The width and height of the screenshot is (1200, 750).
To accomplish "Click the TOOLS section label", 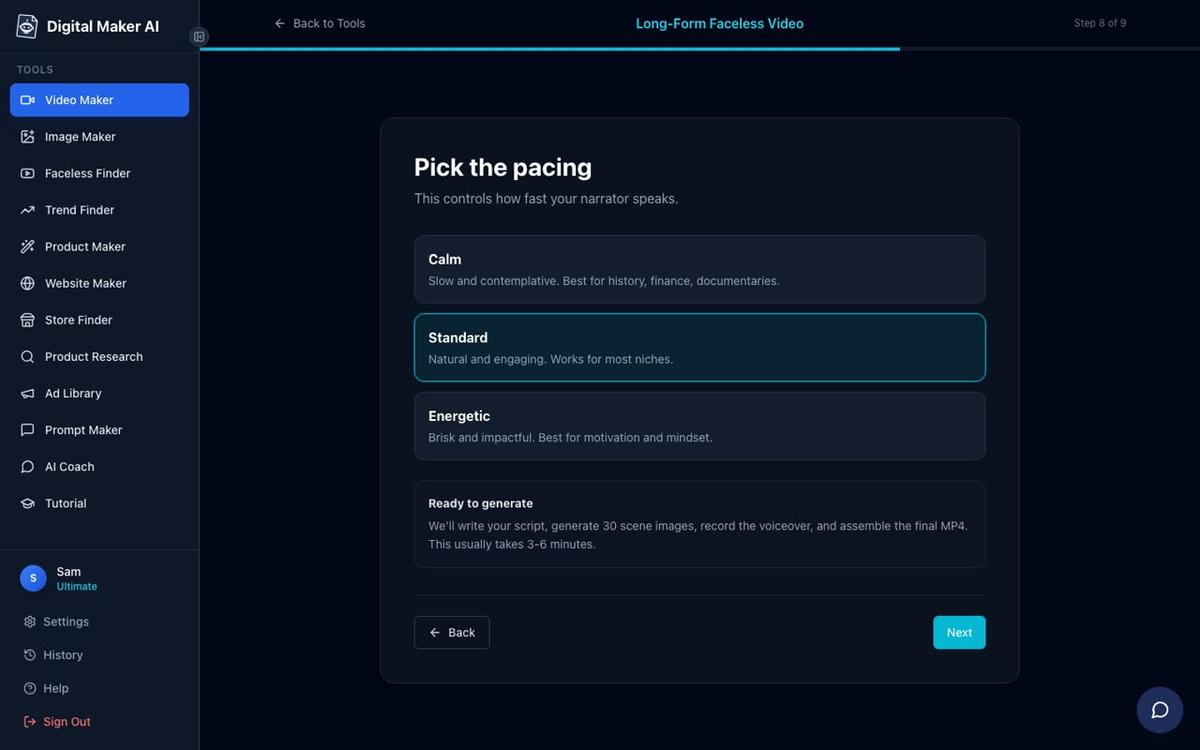I will [x=35, y=70].
